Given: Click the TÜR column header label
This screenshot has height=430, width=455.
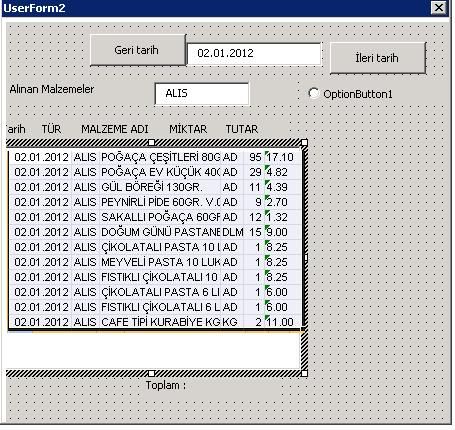Looking at the screenshot, I should [51, 129].
